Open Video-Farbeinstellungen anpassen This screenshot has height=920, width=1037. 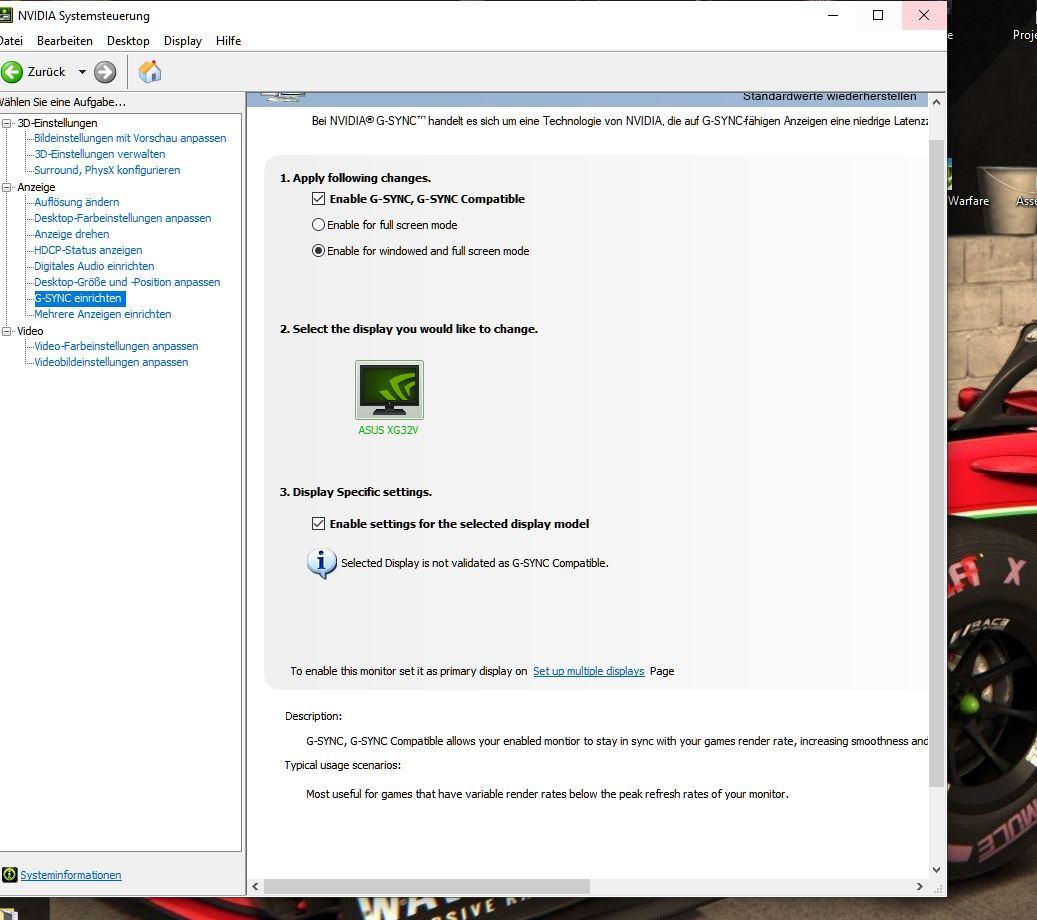pos(116,346)
